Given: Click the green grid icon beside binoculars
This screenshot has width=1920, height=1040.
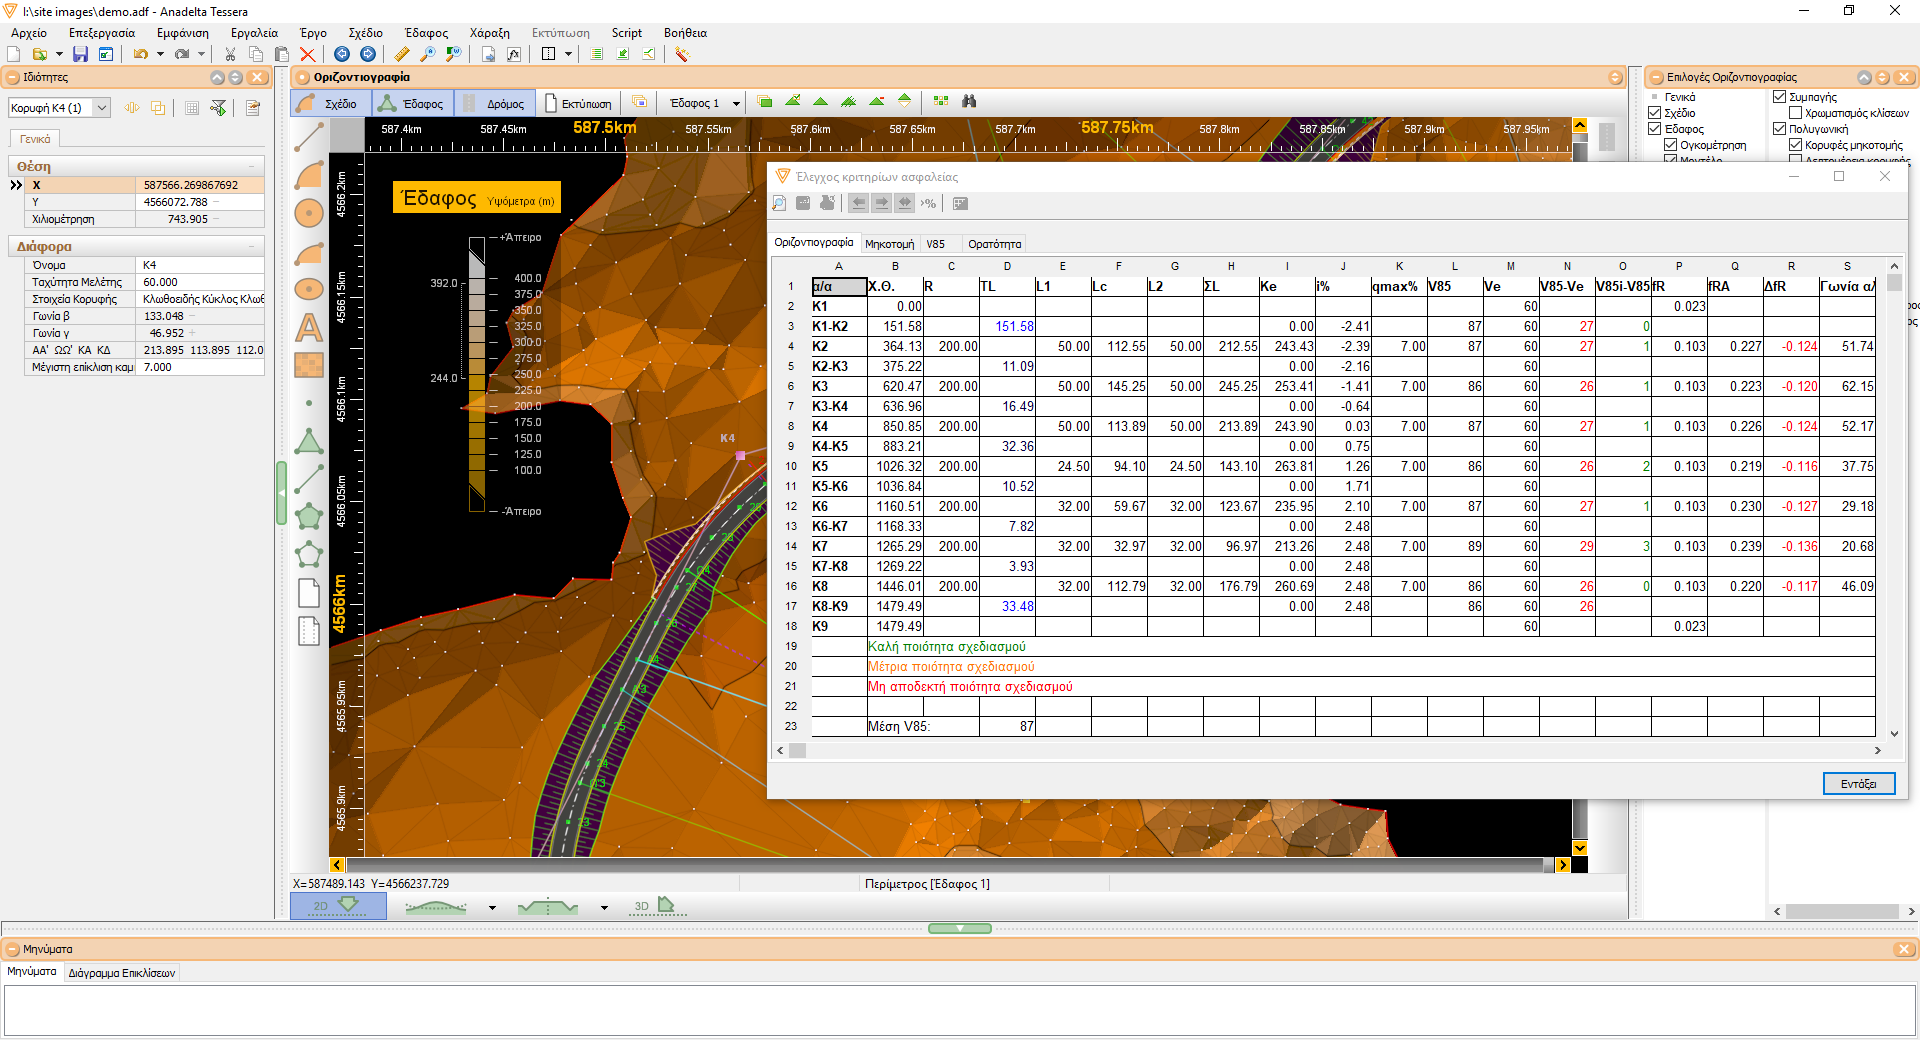Looking at the screenshot, I should point(940,101).
